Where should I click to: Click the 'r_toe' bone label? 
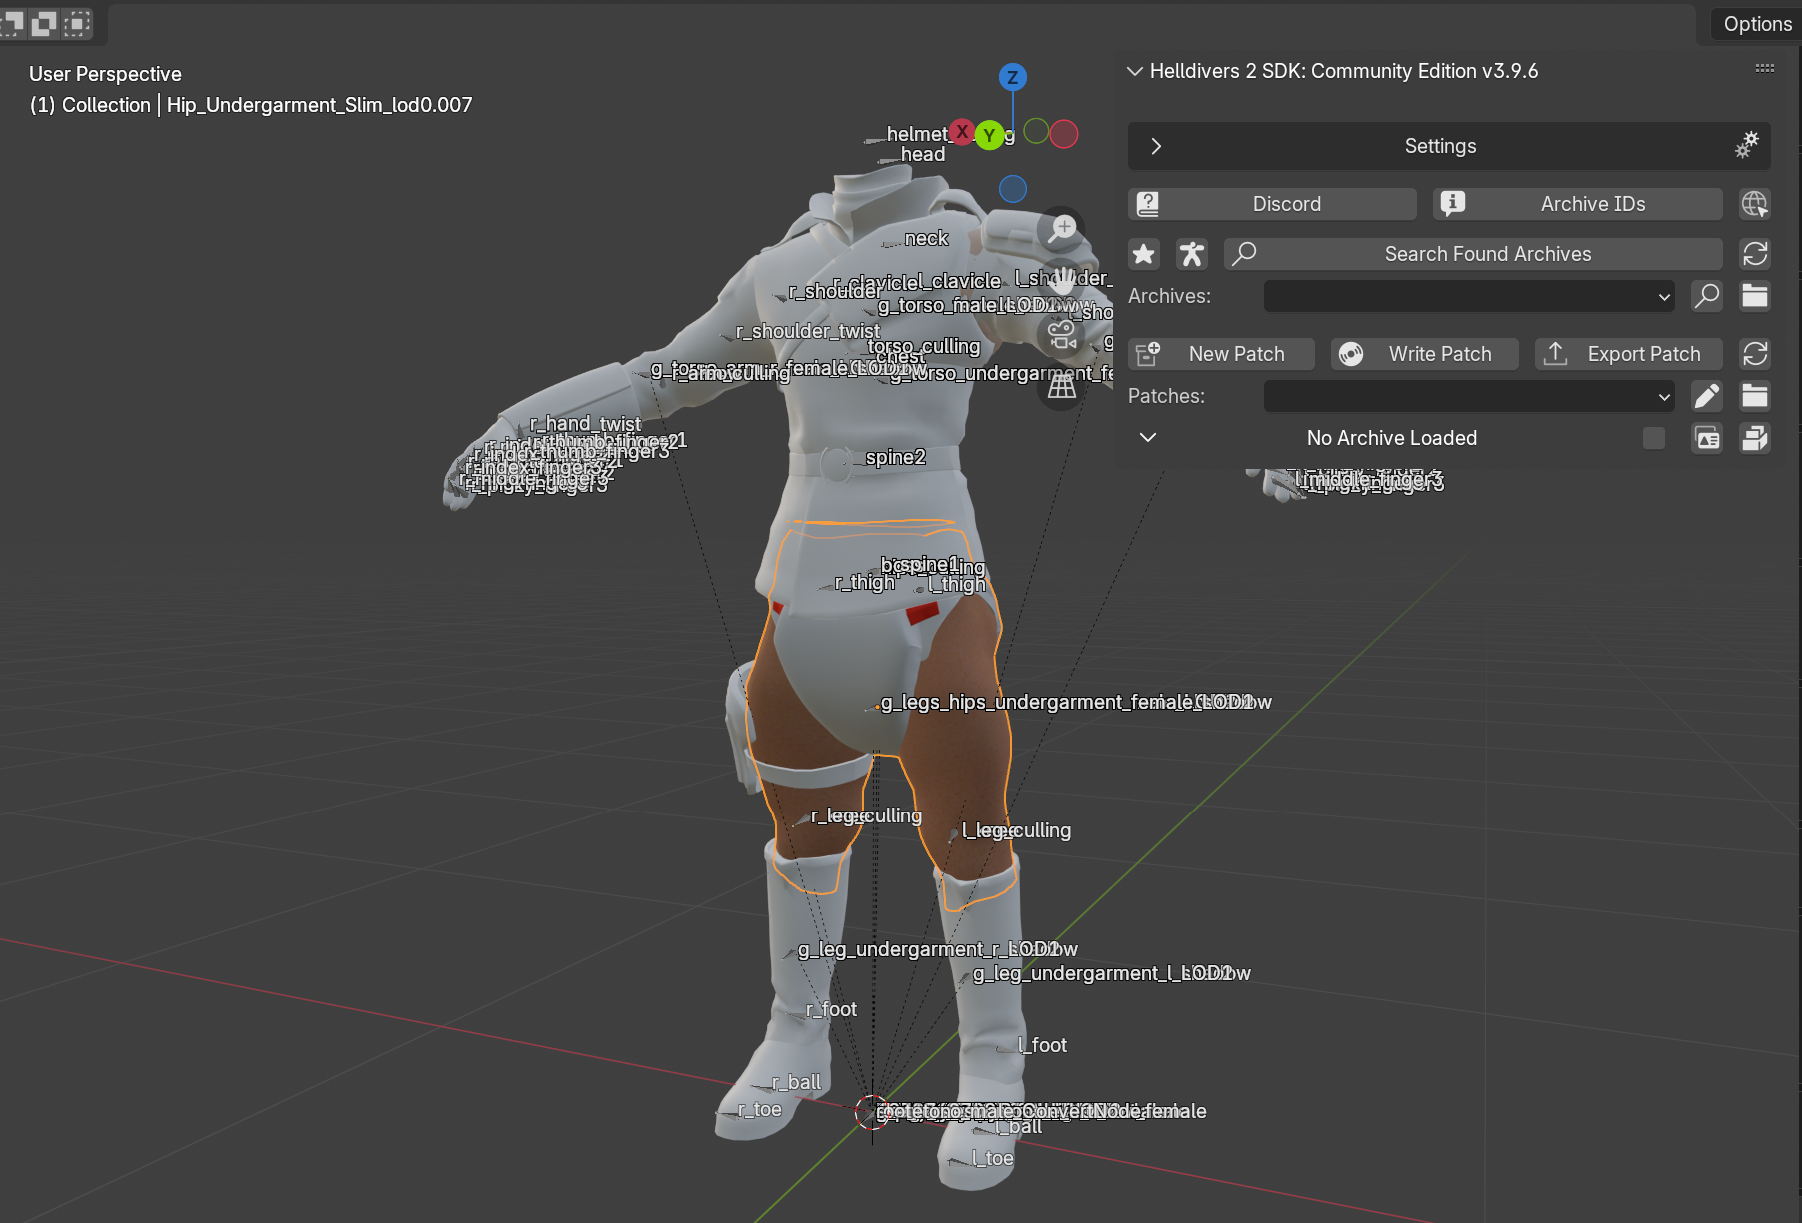759,1109
